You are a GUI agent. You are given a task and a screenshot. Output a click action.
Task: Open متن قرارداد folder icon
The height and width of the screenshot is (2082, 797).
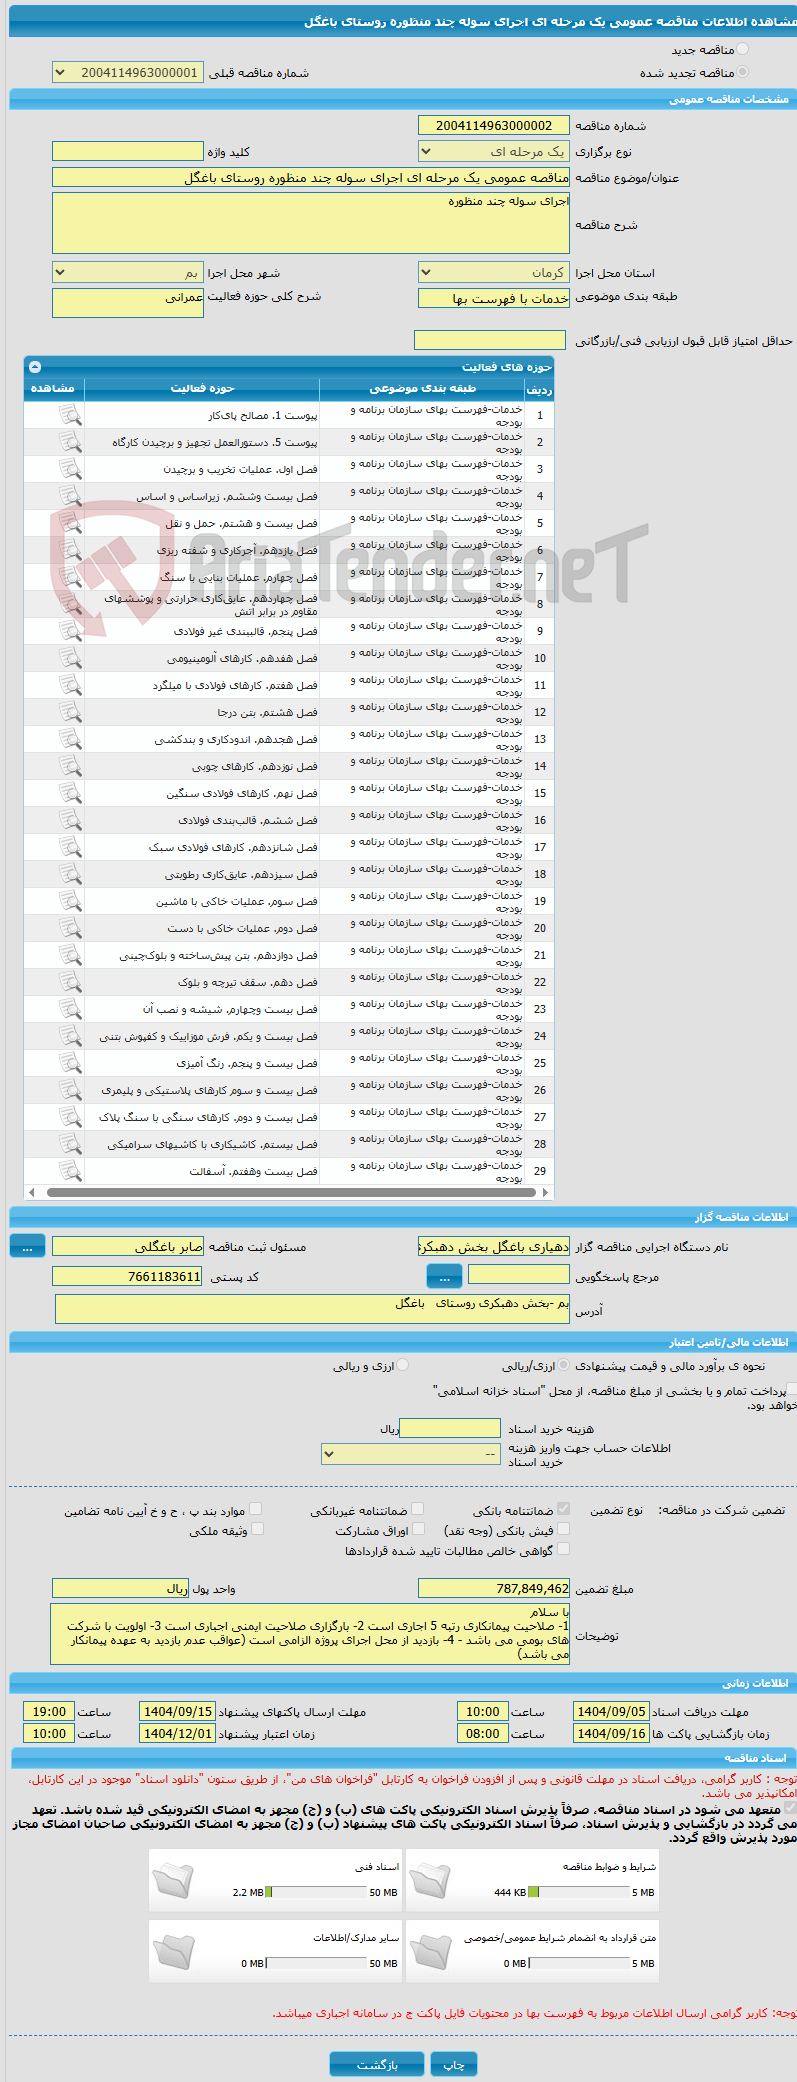[x=430, y=1951]
